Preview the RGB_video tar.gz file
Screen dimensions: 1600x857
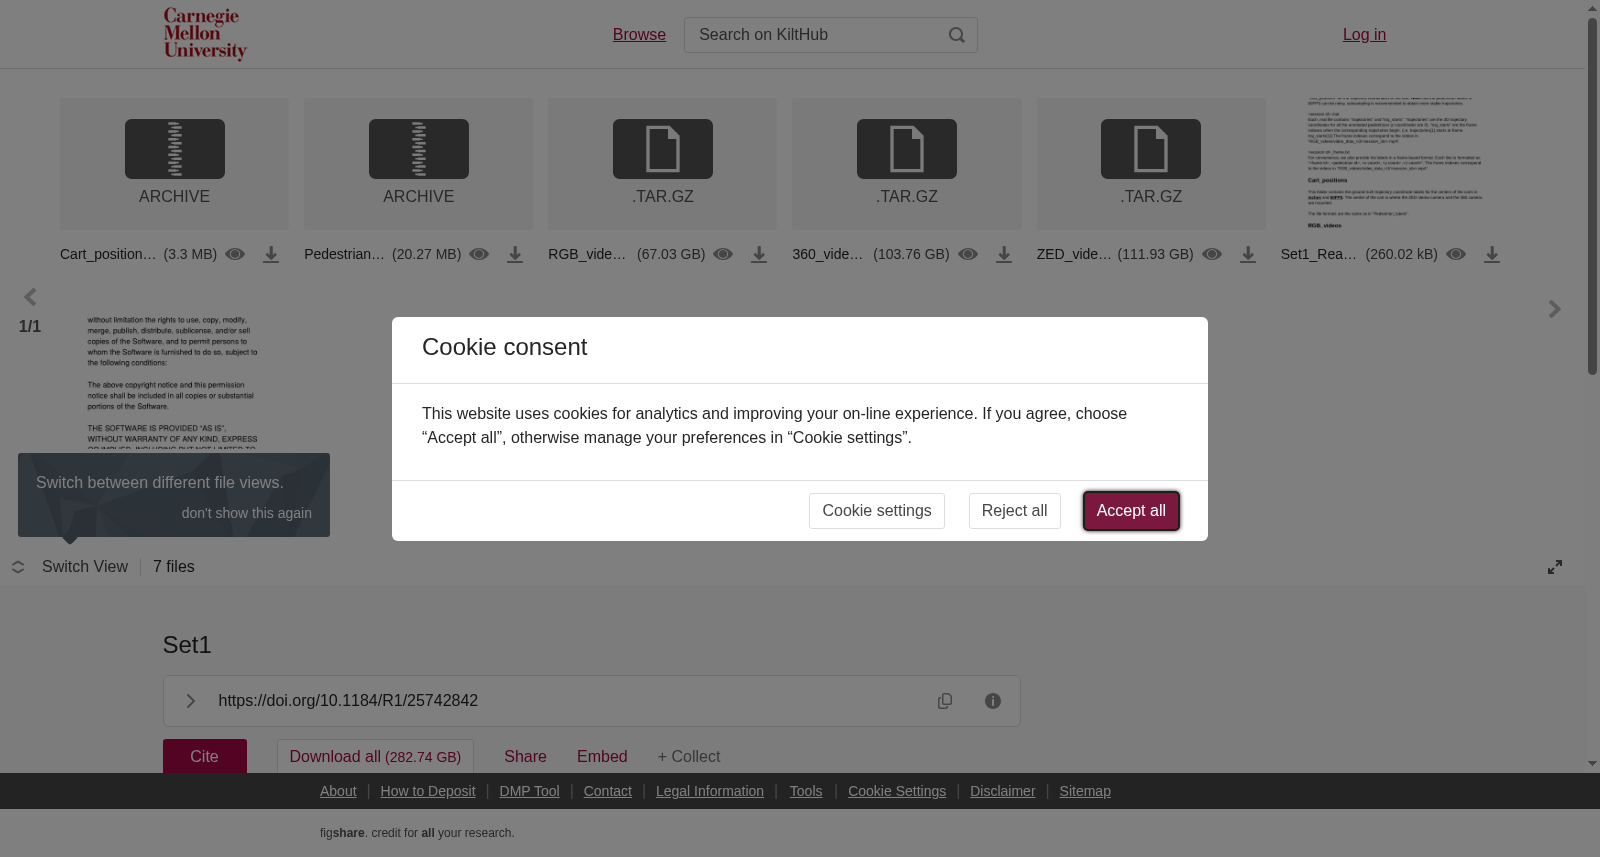click(723, 254)
